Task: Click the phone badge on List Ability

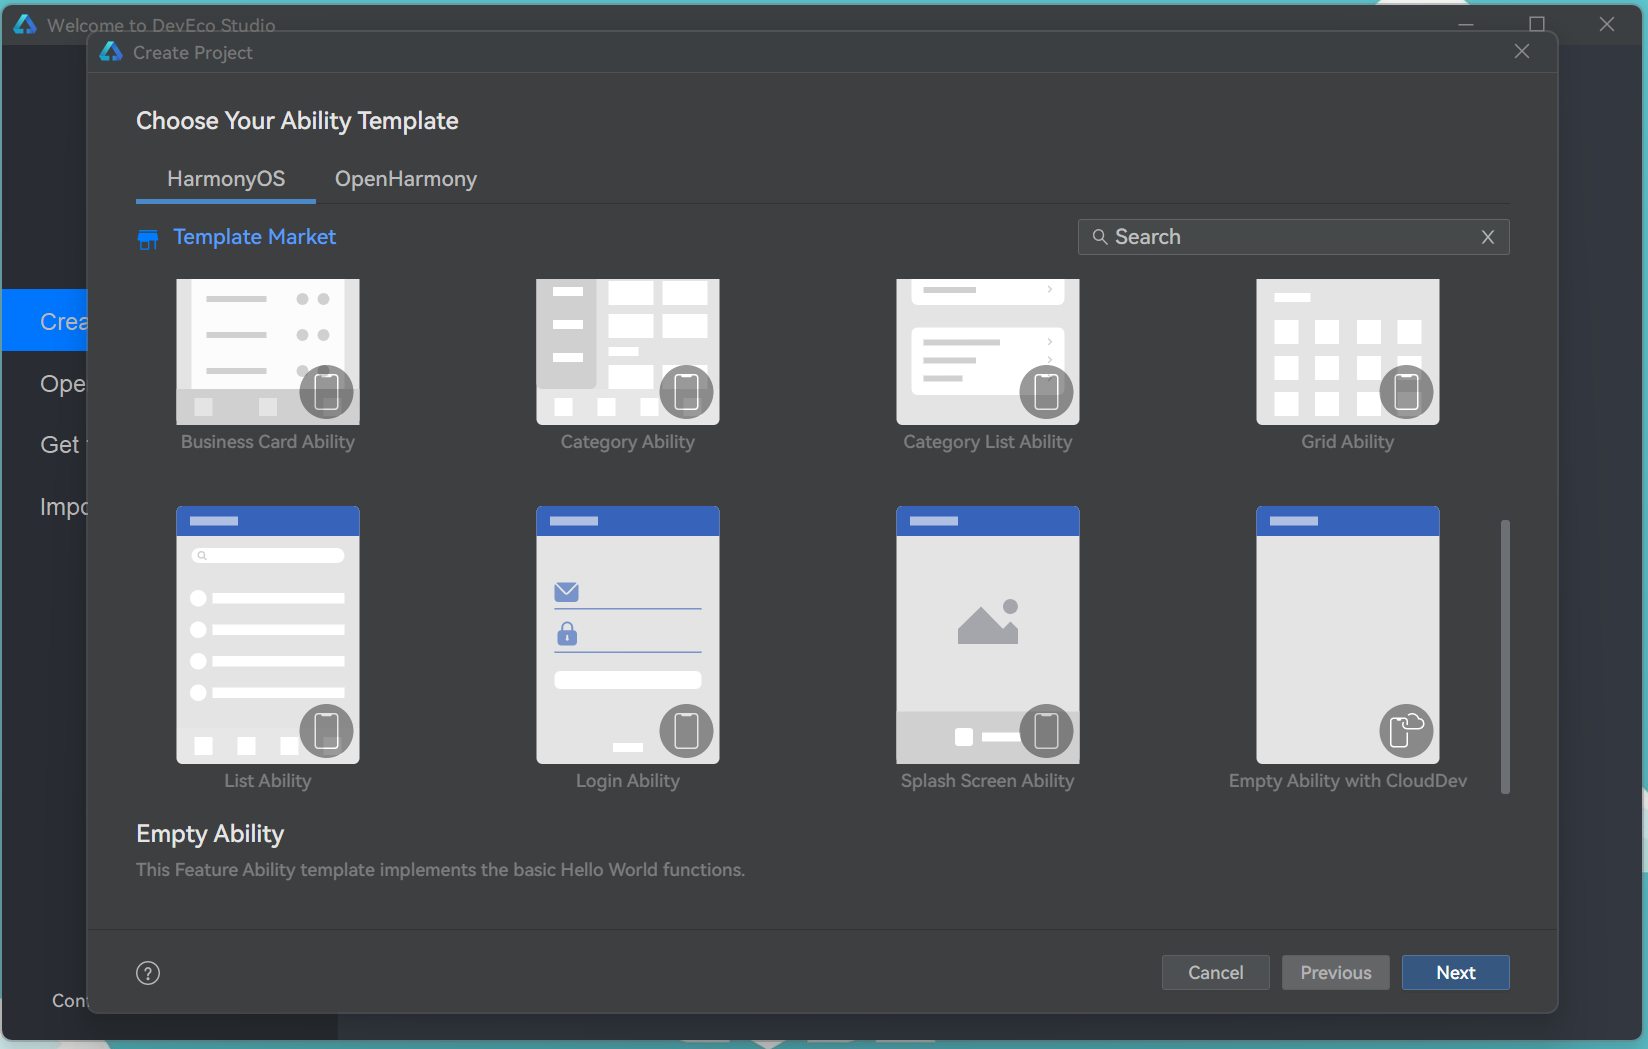Action: click(x=327, y=731)
